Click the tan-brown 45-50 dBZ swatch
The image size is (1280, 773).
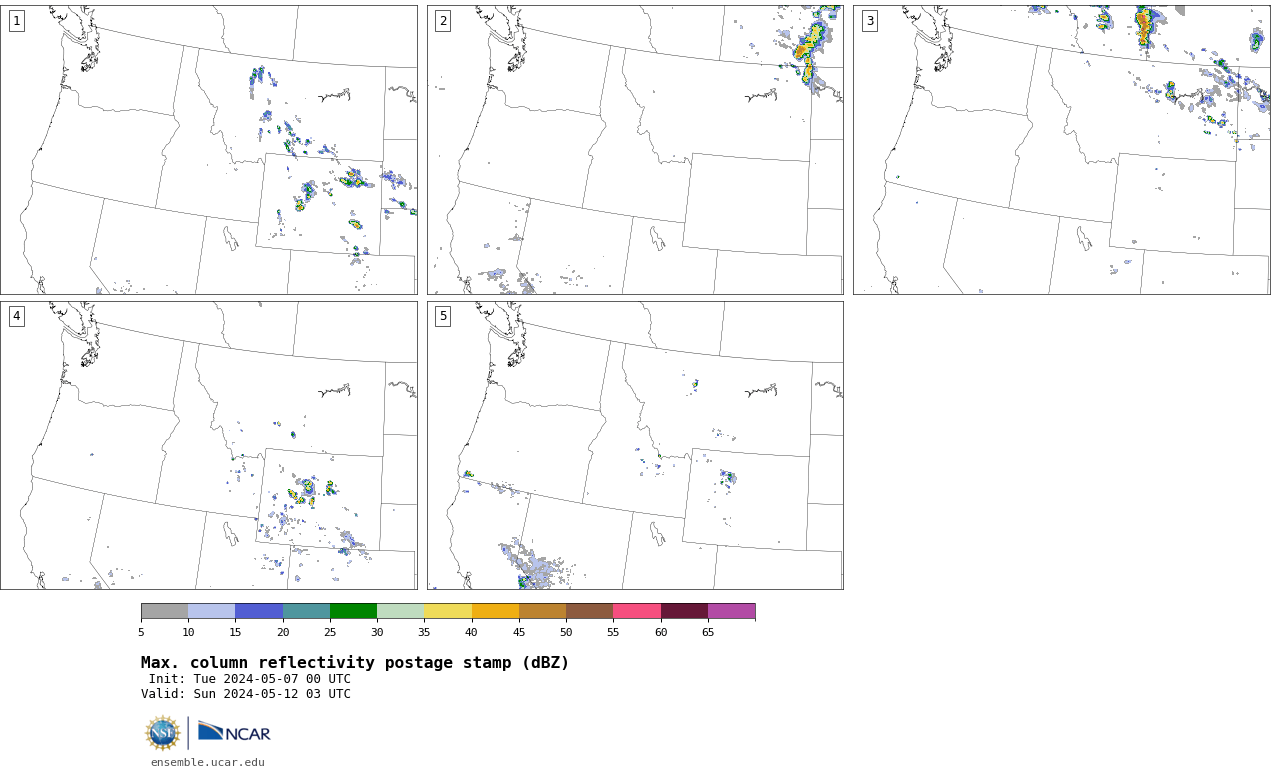[542, 611]
